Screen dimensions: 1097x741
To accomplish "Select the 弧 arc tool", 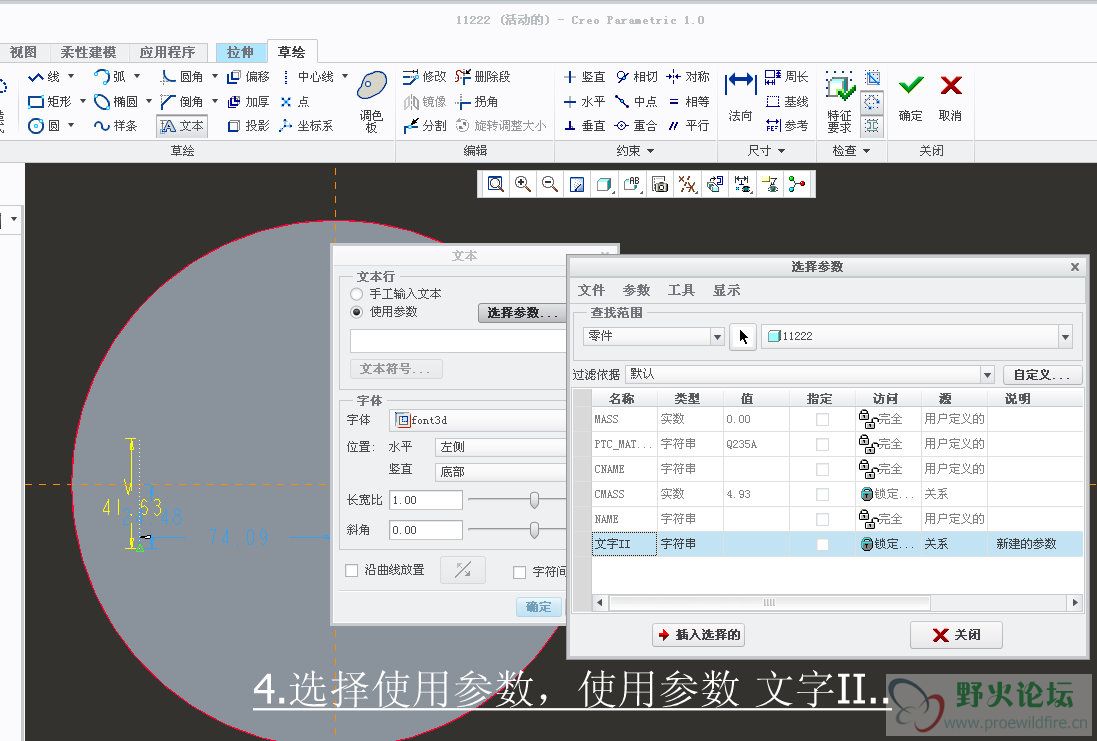I will (111, 76).
